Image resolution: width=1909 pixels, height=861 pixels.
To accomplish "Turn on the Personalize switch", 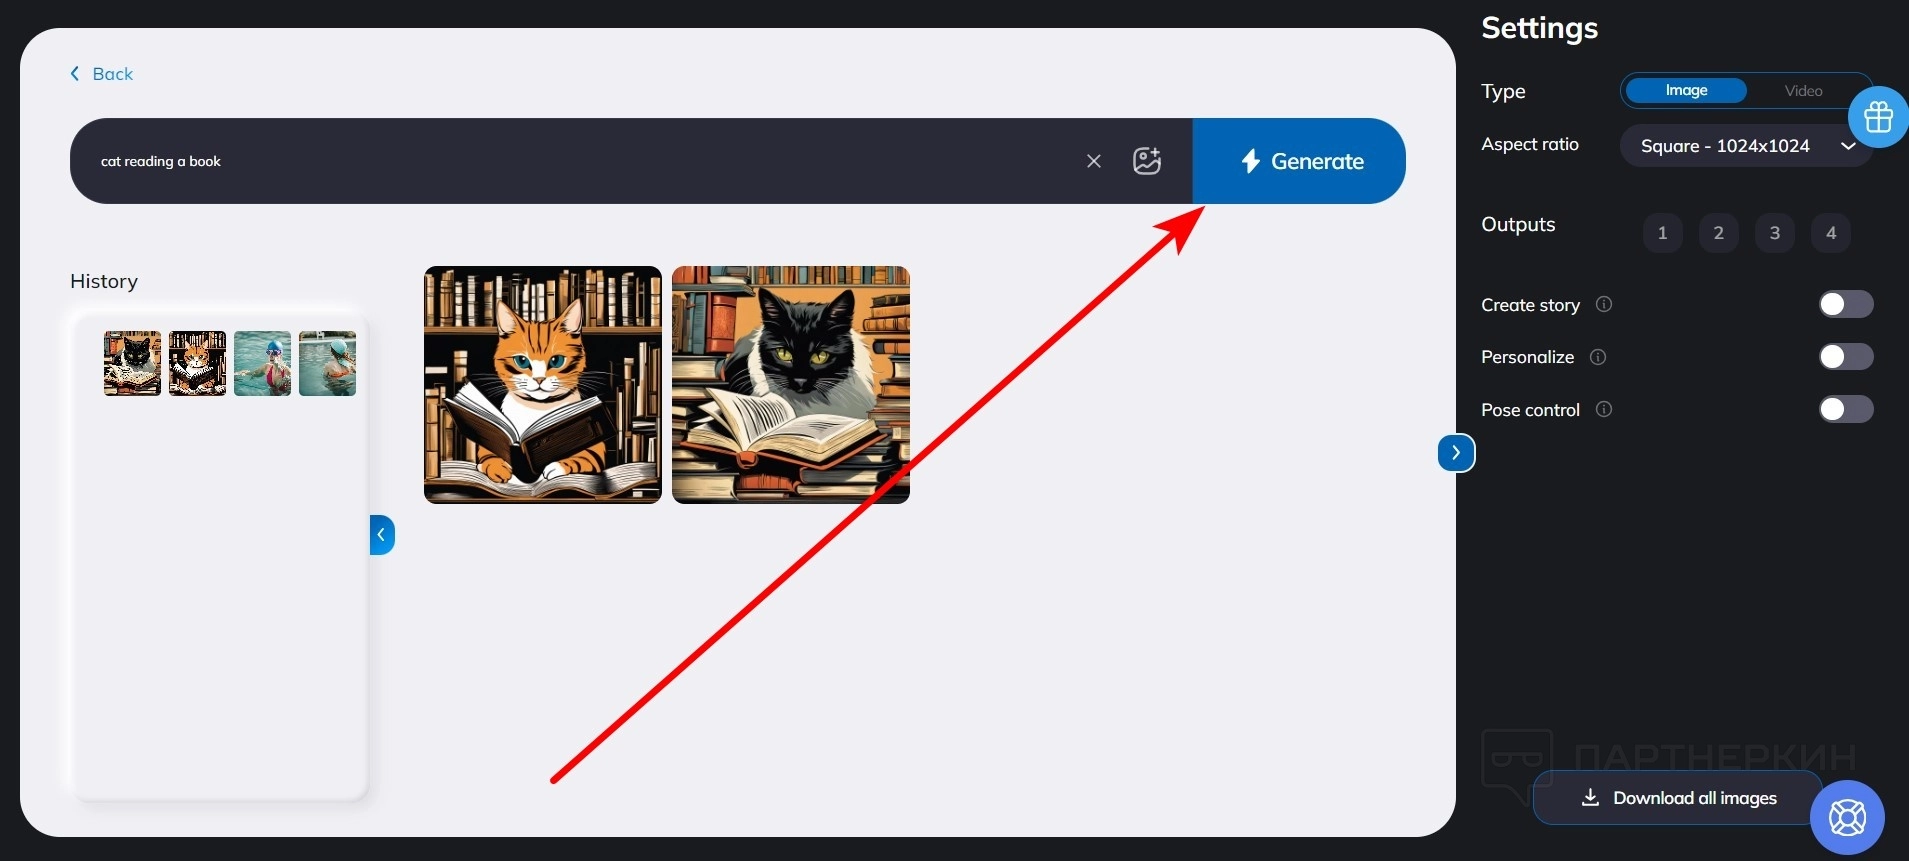I will pos(1846,357).
